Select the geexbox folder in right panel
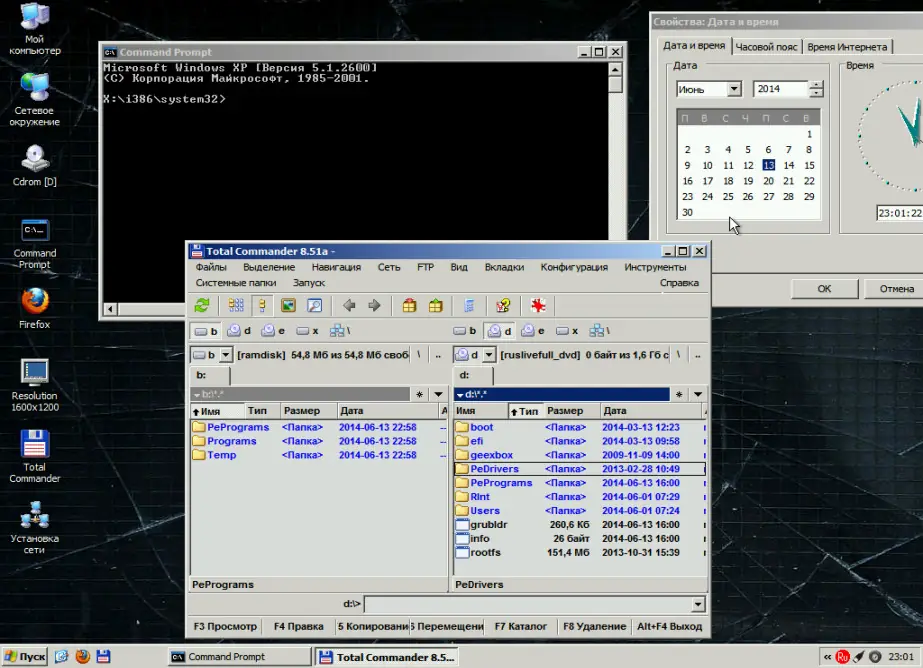Viewport: 923px width, 668px height. point(580,455)
